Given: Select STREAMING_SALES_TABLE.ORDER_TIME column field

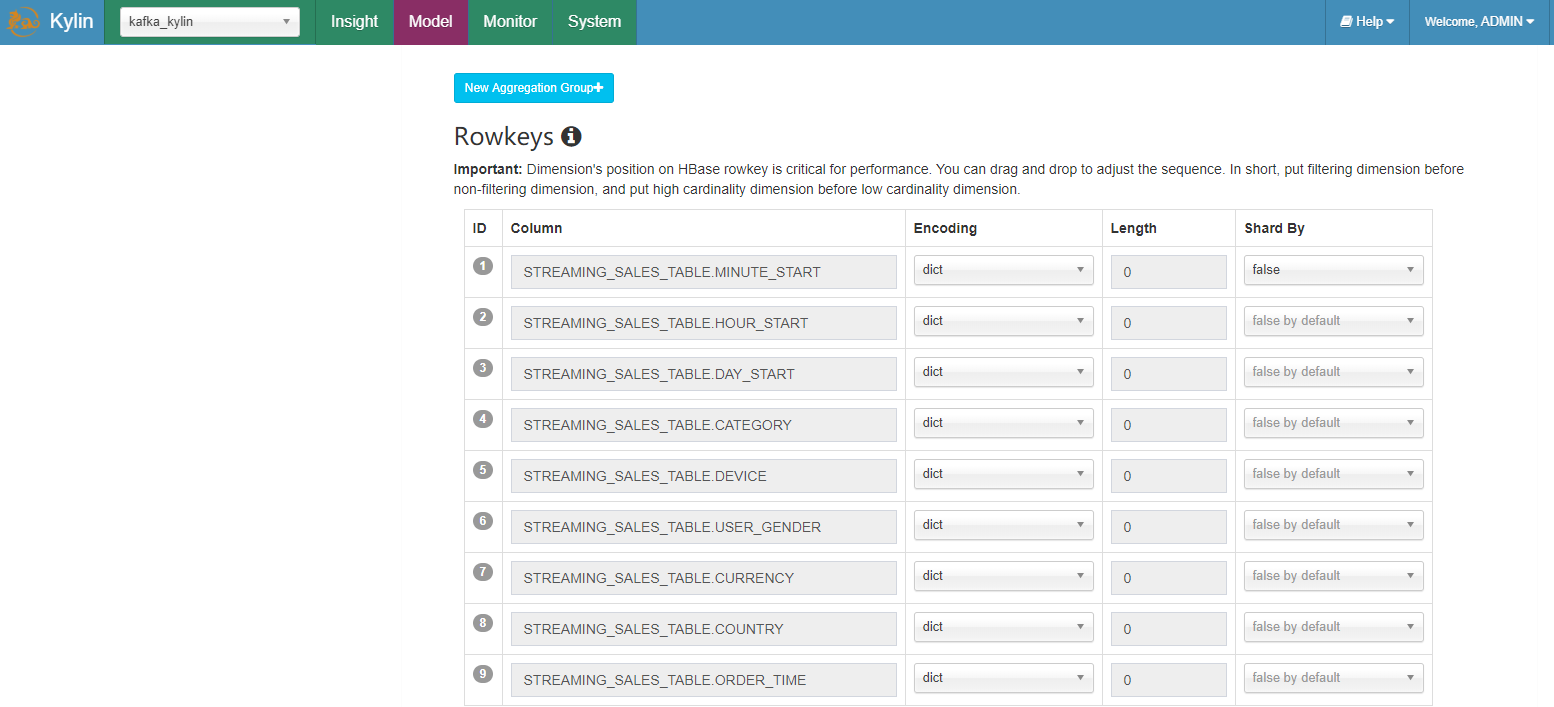Looking at the screenshot, I should coord(704,680).
